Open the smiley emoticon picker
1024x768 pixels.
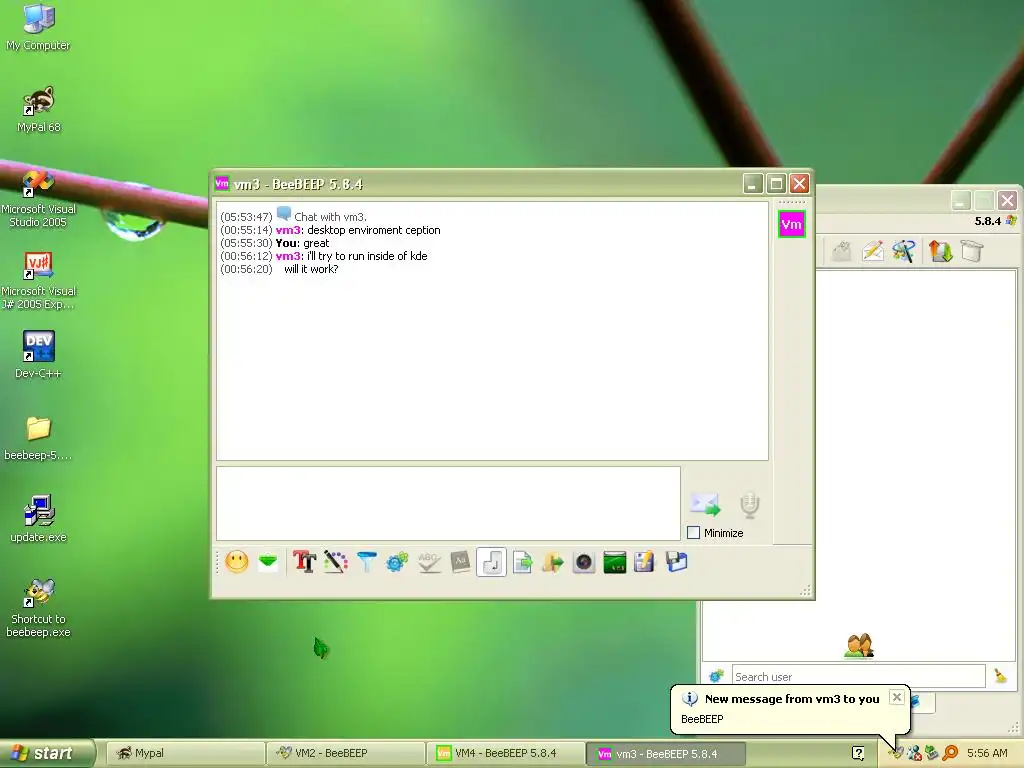237,562
